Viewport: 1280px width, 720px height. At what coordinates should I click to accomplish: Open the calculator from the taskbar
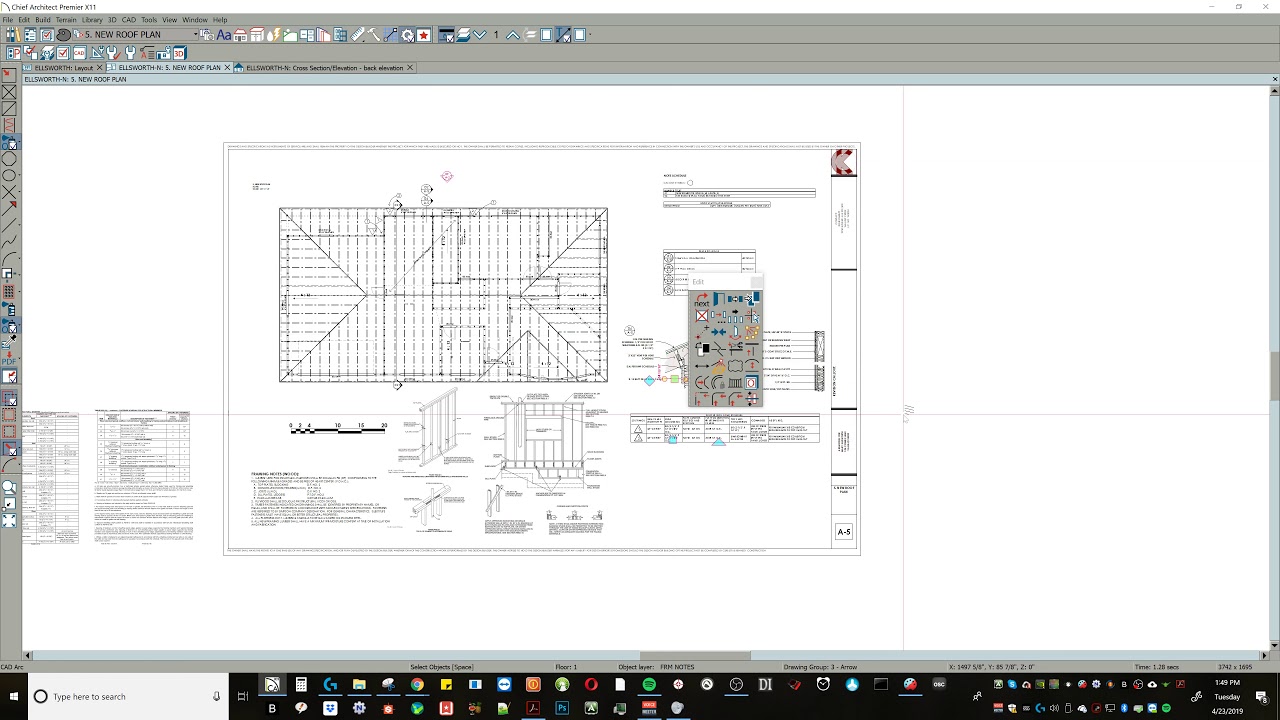(301, 685)
